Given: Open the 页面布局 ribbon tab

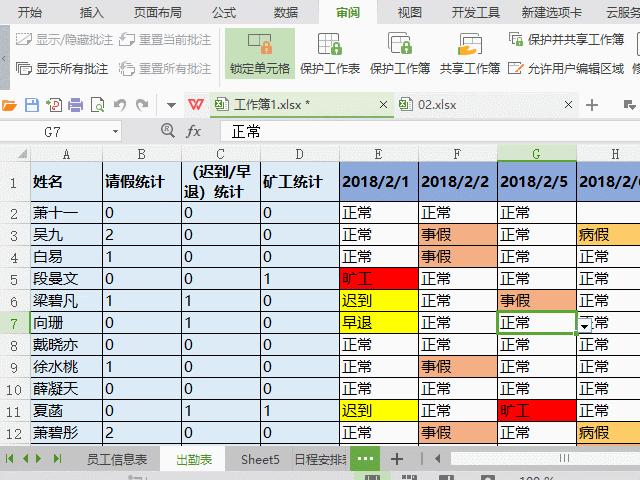Looking at the screenshot, I should click(x=158, y=12).
